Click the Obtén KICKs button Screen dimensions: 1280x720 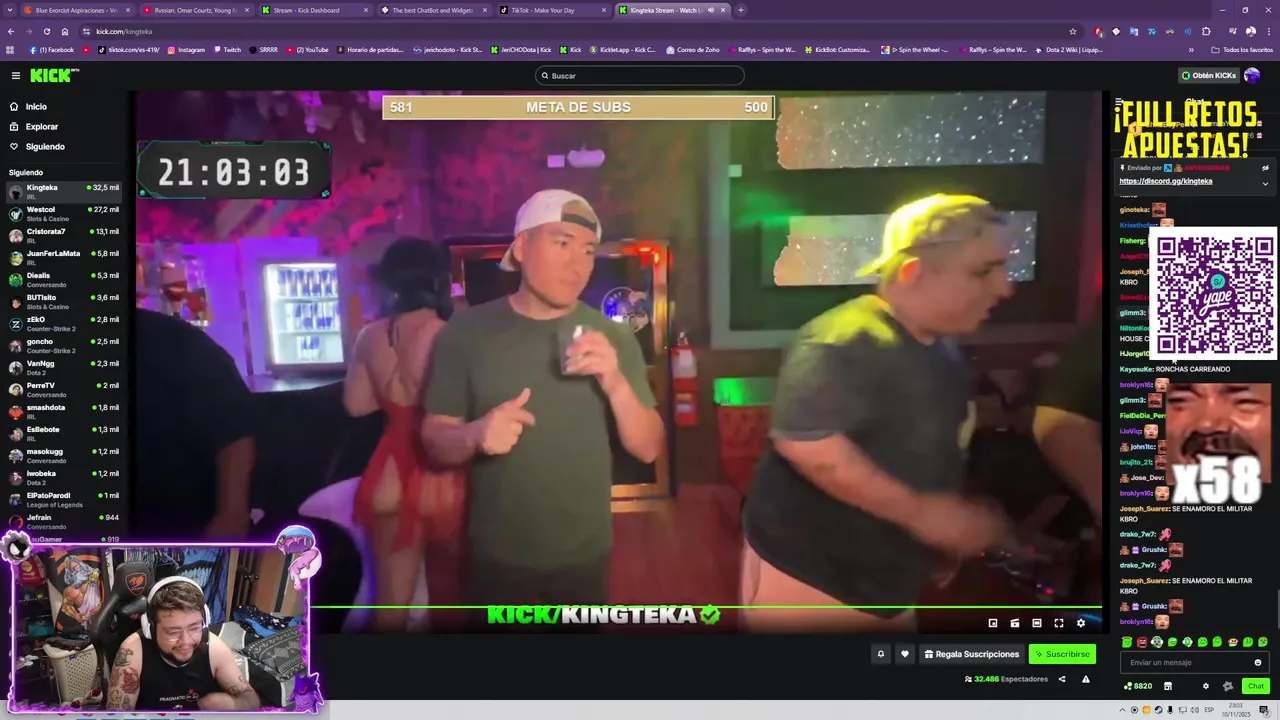point(1208,75)
